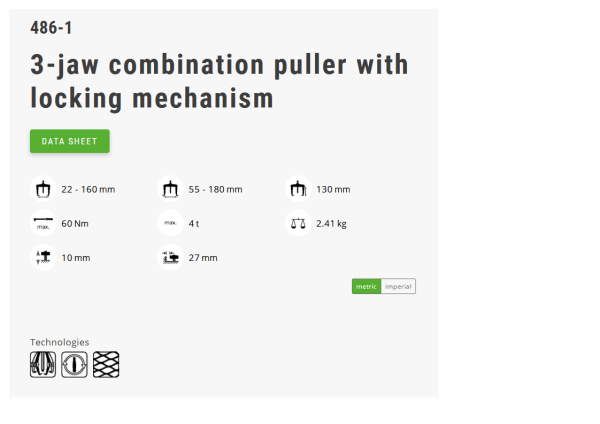Click the jaw width icon beside 27 mm
600x424 pixels.
[x=170, y=257]
